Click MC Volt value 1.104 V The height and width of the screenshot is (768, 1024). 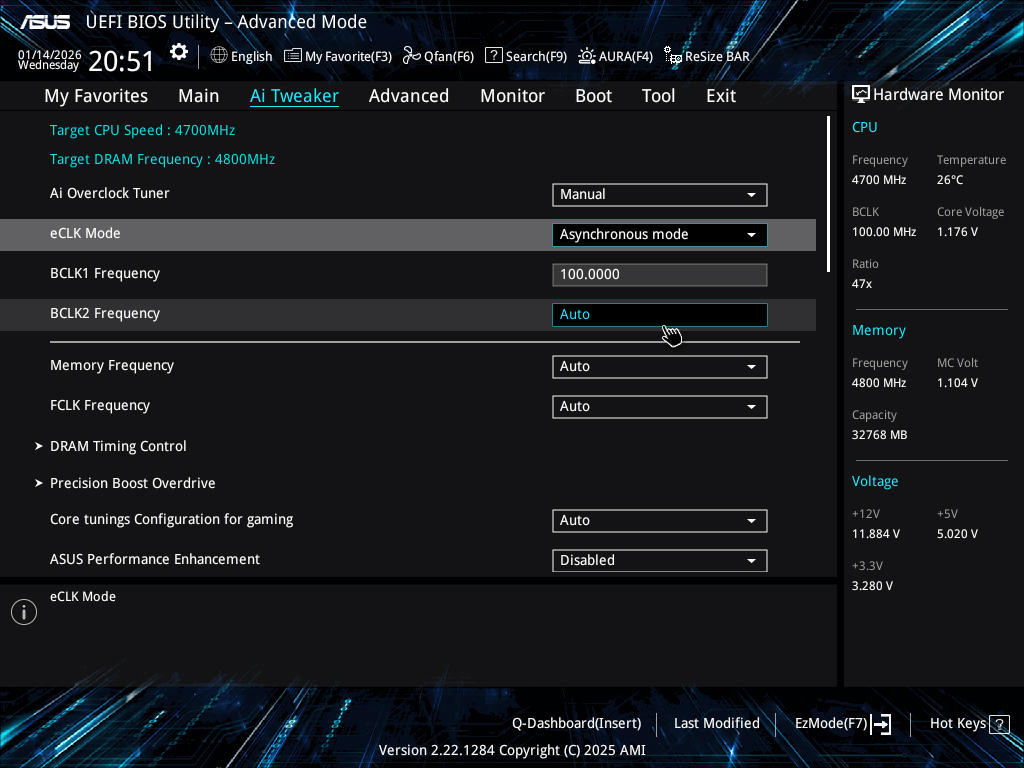(x=957, y=383)
